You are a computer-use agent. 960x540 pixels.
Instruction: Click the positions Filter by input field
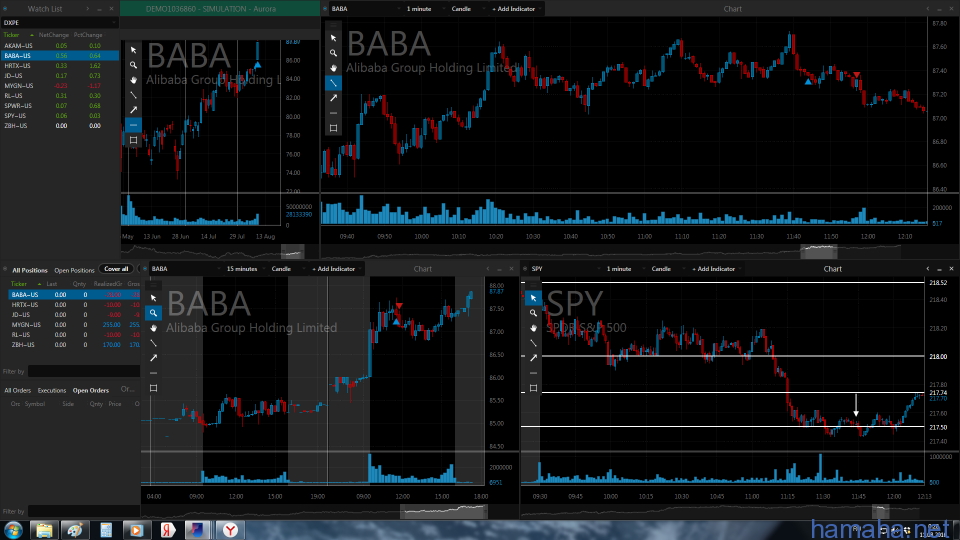click(x=84, y=371)
